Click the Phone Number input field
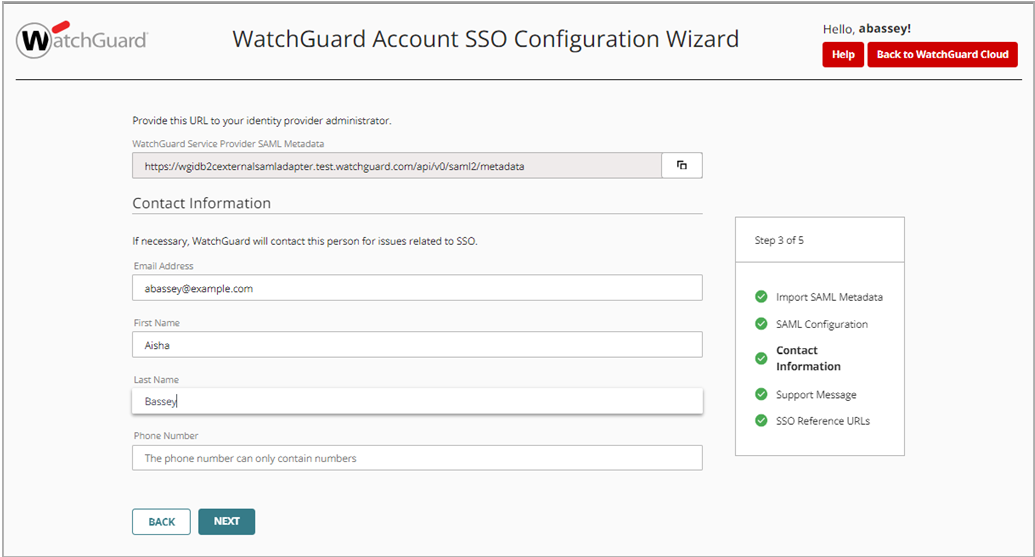Image resolution: width=1035 pixels, height=557 pixels. (x=417, y=458)
